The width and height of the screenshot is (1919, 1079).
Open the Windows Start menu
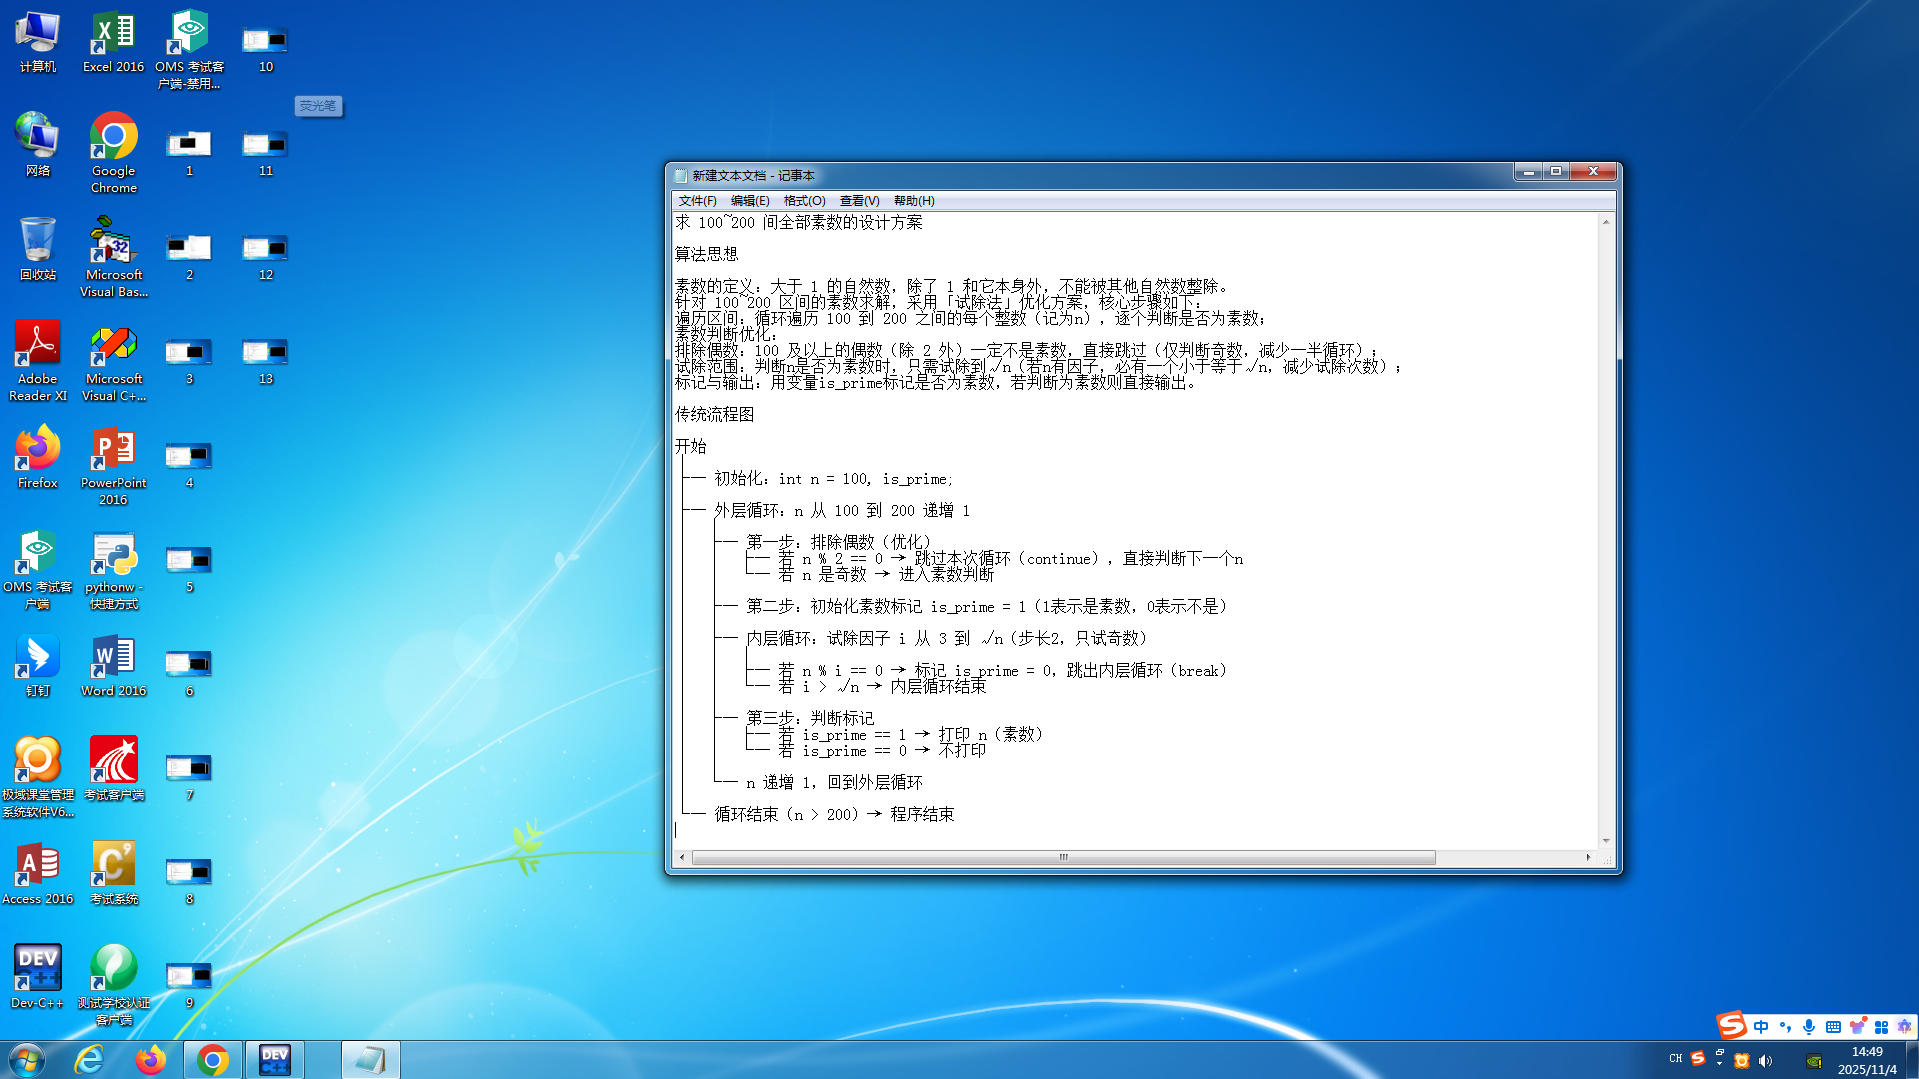[x=26, y=1060]
